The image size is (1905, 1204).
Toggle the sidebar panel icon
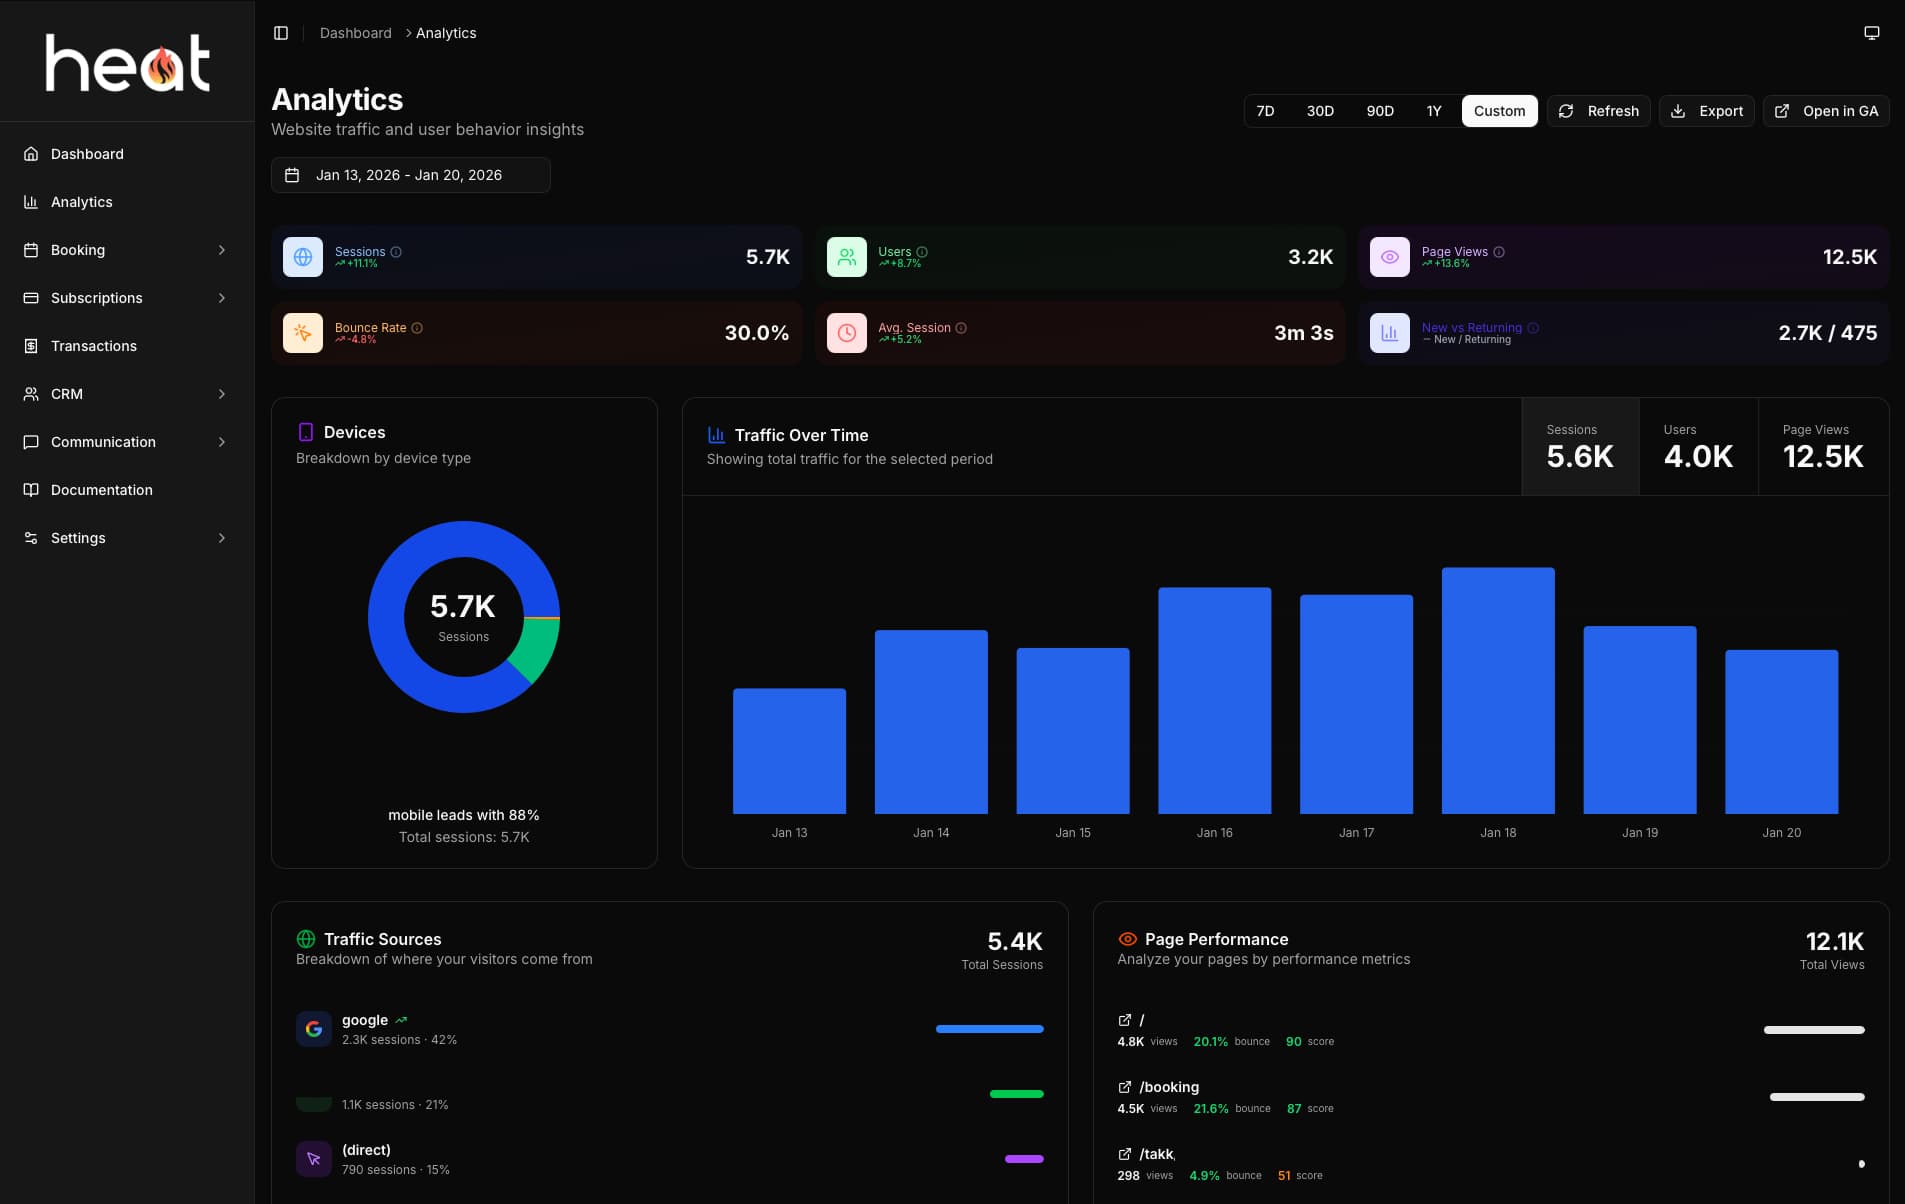(x=281, y=33)
